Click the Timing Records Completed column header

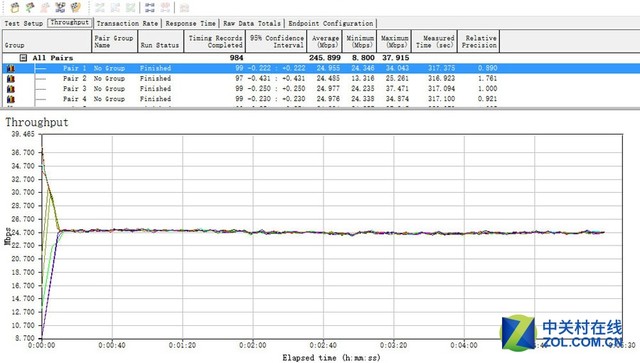(x=215, y=41)
